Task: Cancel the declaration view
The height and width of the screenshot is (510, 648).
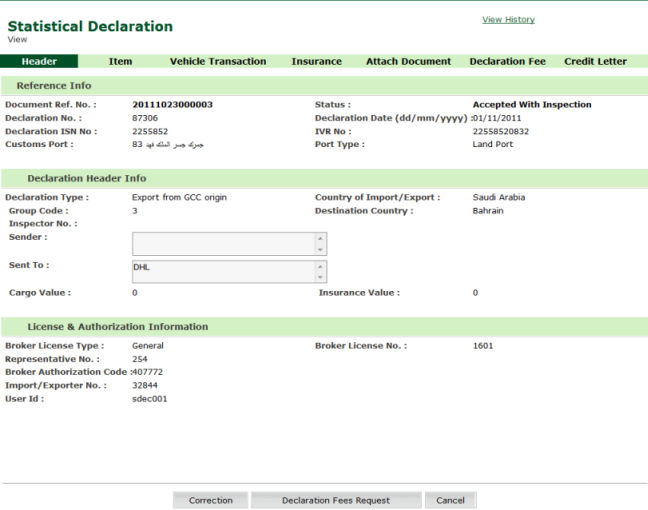Action: click(450, 500)
